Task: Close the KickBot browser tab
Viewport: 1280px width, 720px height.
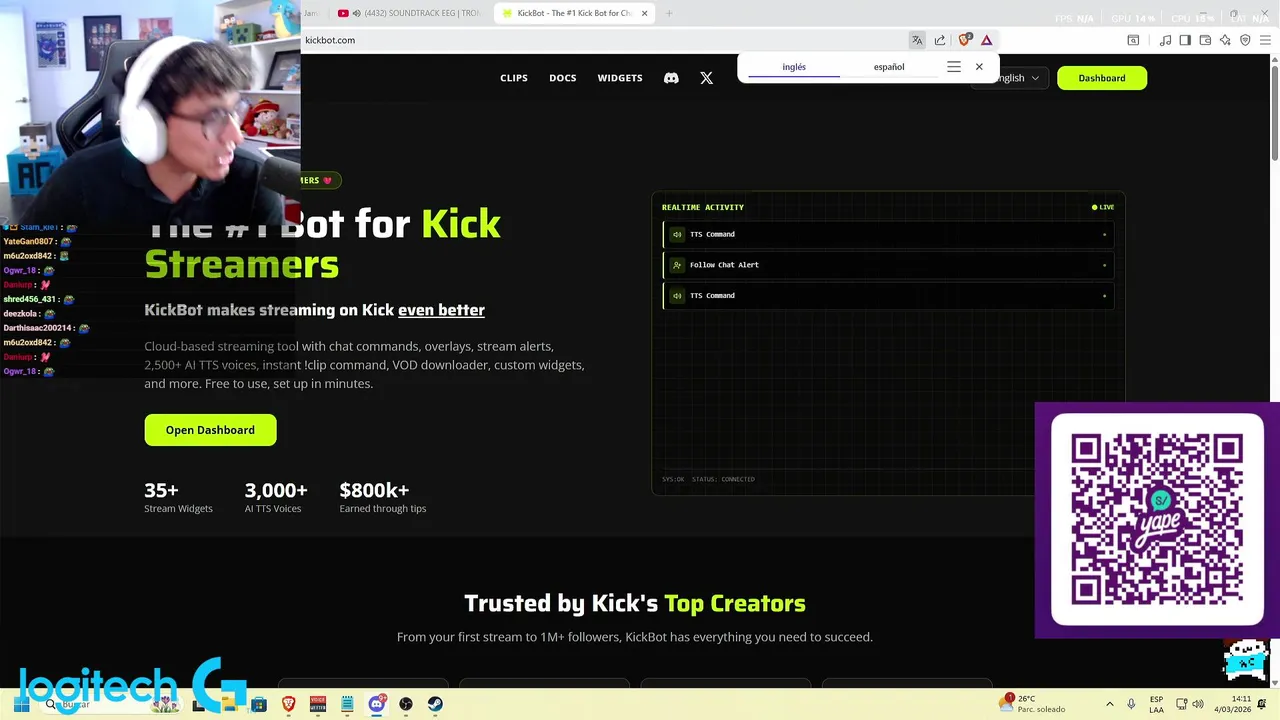Action: pyautogui.click(x=645, y=13)
